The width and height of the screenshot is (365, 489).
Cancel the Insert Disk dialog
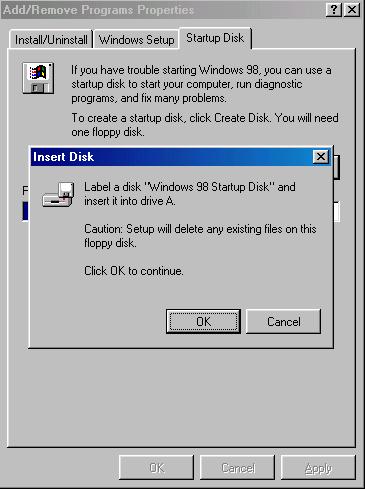pyautogui.click(x=284, y=322)
